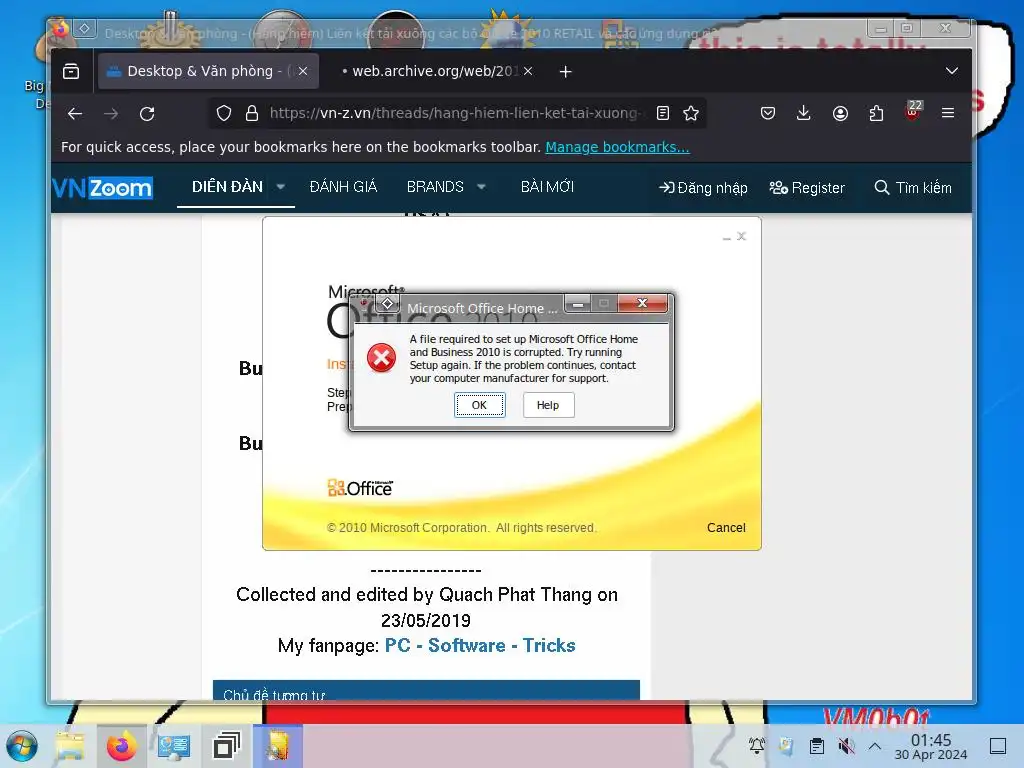
Task: Open the extensions puzzle icon
Action: [x=876, y=114]
